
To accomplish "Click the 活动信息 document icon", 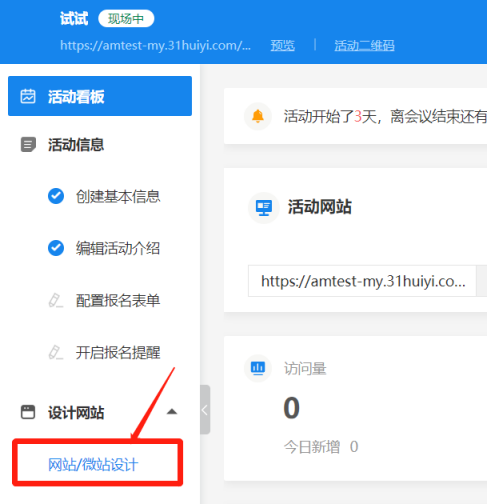I will point(28,145).
